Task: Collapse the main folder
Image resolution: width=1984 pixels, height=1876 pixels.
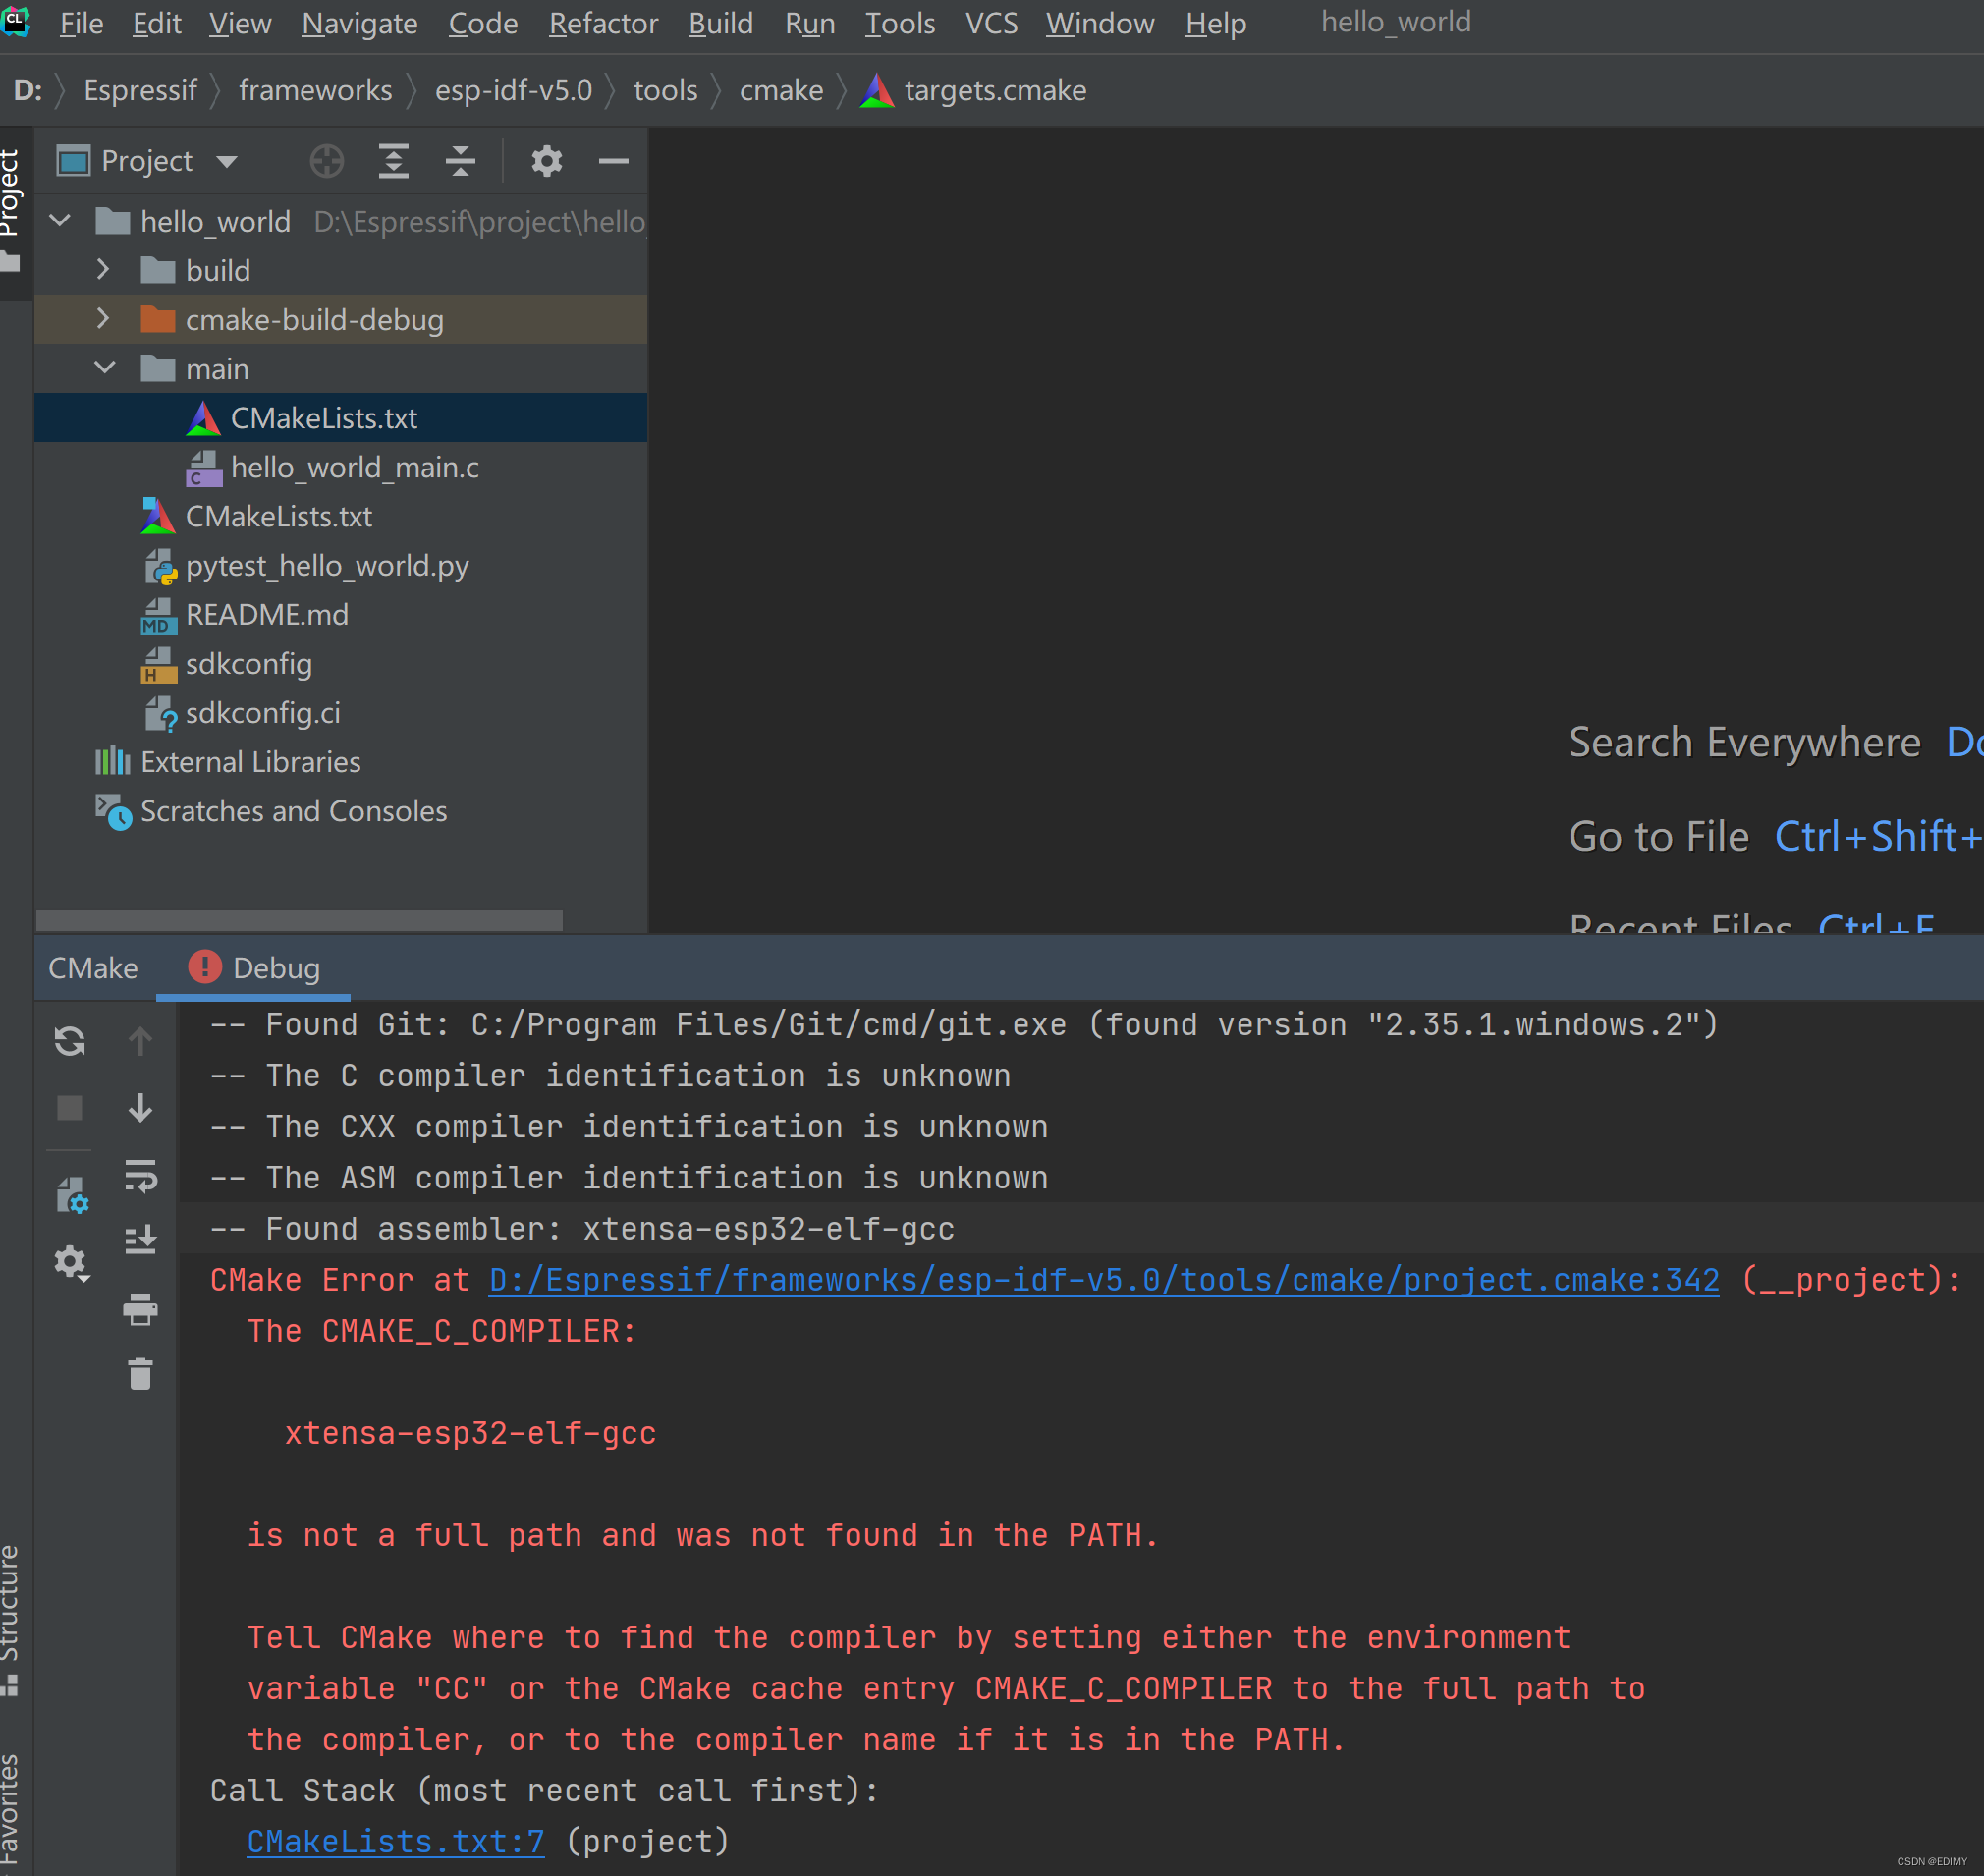Action: coord(104,369)
